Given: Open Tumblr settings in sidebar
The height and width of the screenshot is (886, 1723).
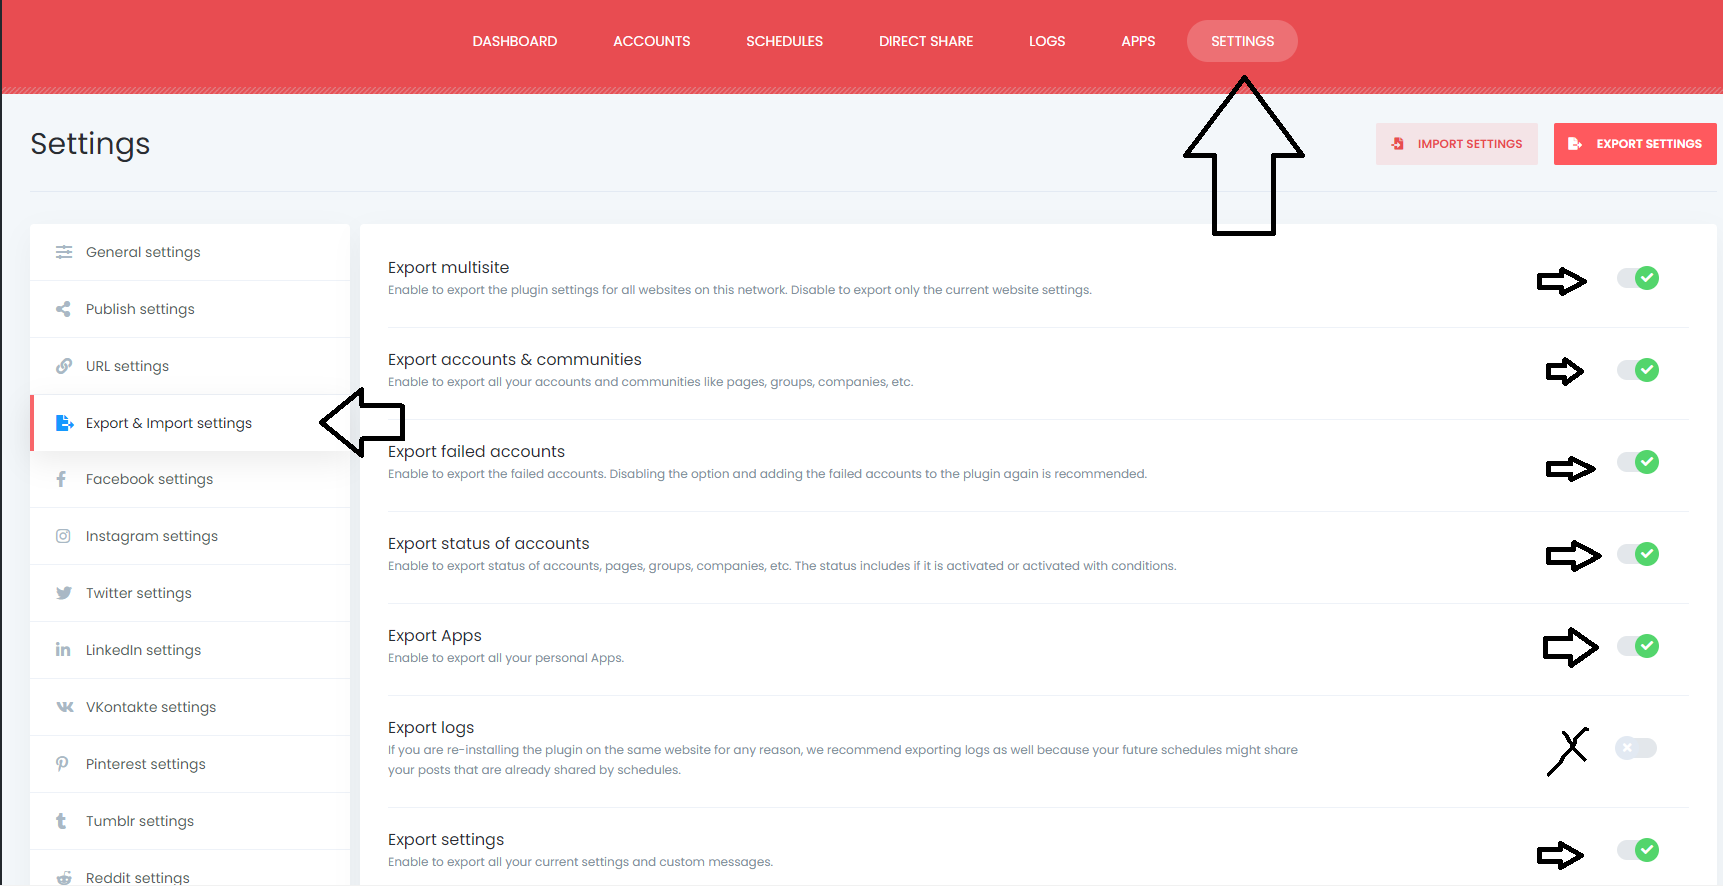Looking at the screenshot, I should [x=140, y=821].
